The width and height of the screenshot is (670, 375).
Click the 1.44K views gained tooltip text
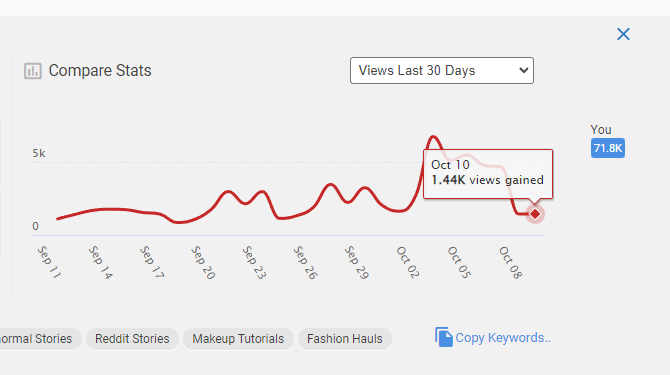pyautogui.click(x=488, y=180)
